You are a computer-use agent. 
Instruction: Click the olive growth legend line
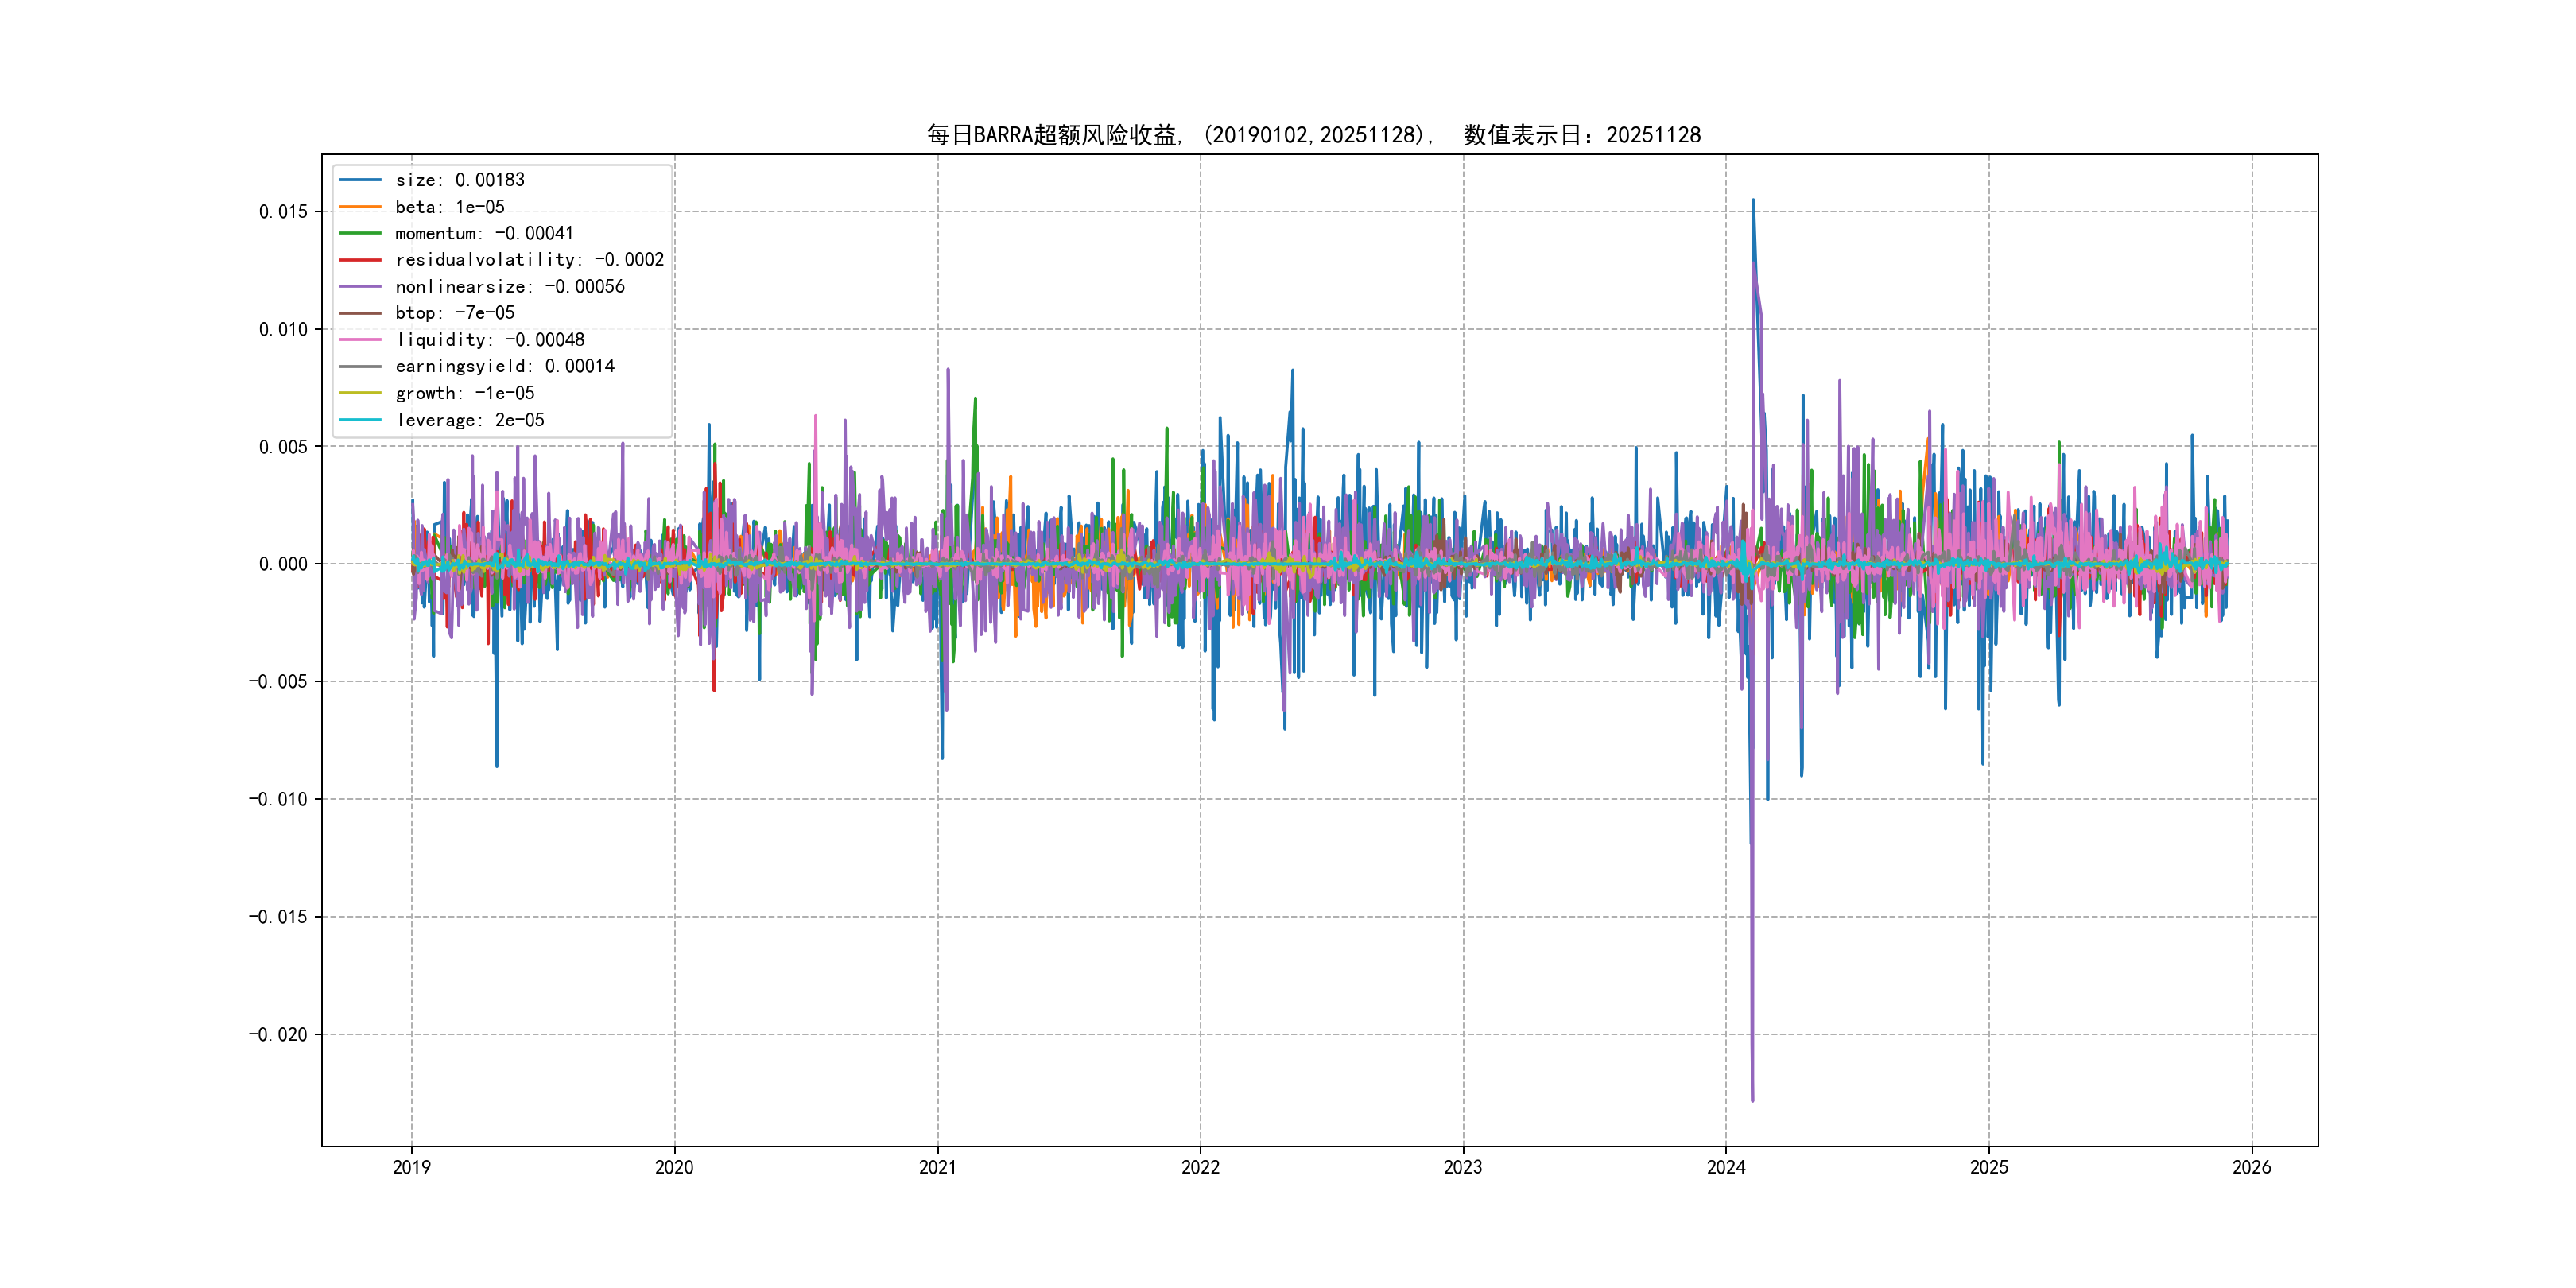[360, 393]
